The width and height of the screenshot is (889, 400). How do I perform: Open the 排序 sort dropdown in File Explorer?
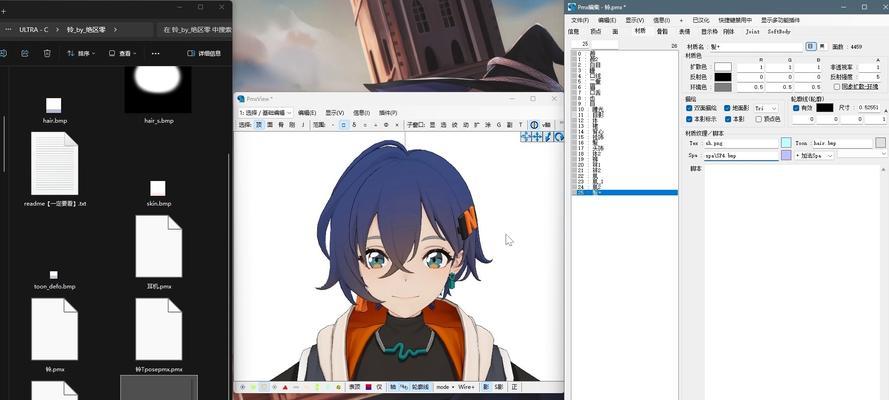point(81,53)
